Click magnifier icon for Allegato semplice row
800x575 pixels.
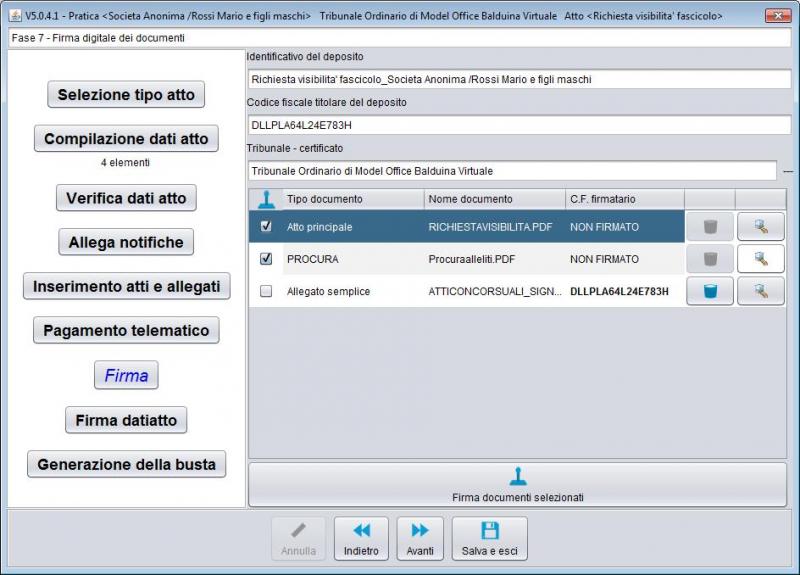[761, 291]
